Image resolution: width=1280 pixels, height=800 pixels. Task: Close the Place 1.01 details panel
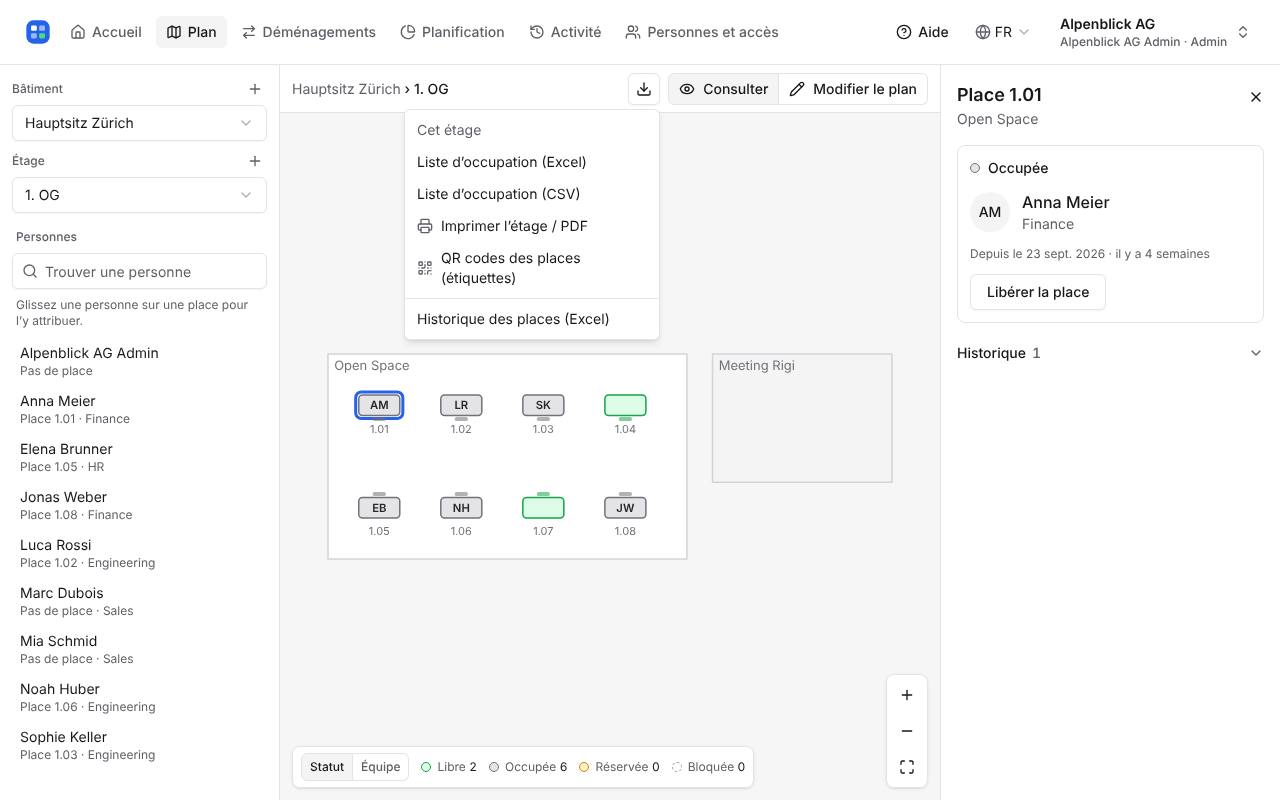coord(1256,97)
